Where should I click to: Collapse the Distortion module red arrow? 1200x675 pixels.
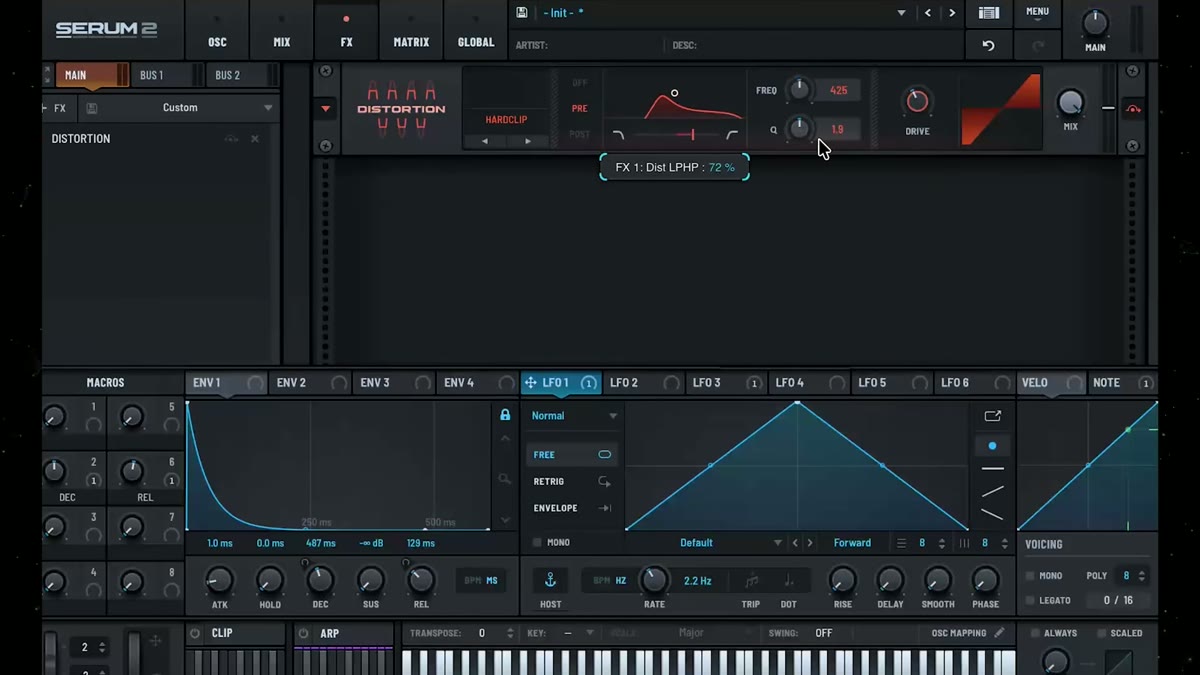point(325,108)
